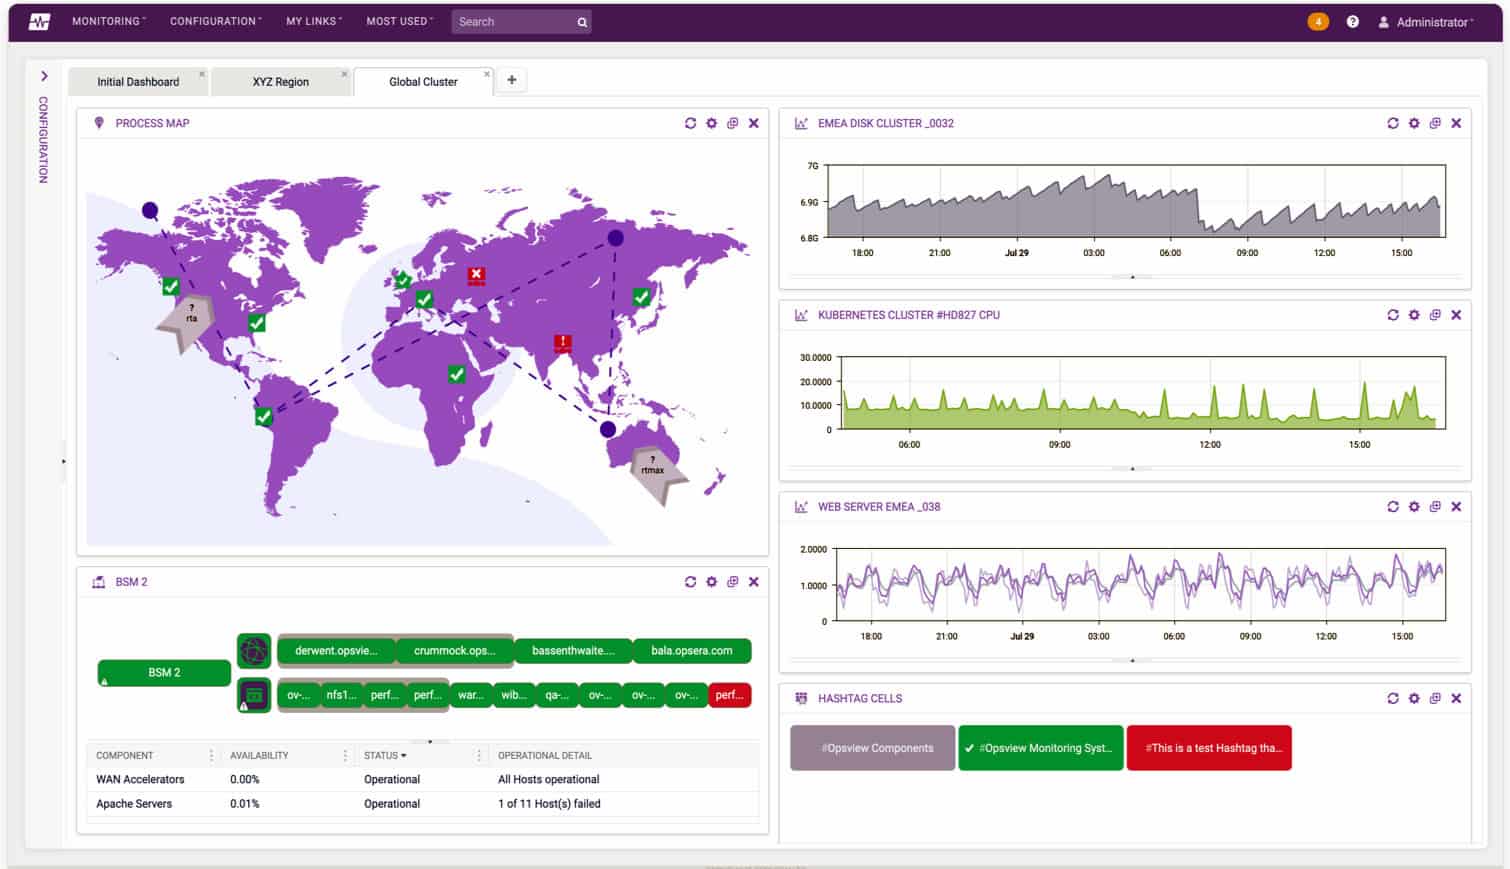Sort by the Status column header
Screen dimensions: 1510x869
pyautogui.click(x=385, y=756)
